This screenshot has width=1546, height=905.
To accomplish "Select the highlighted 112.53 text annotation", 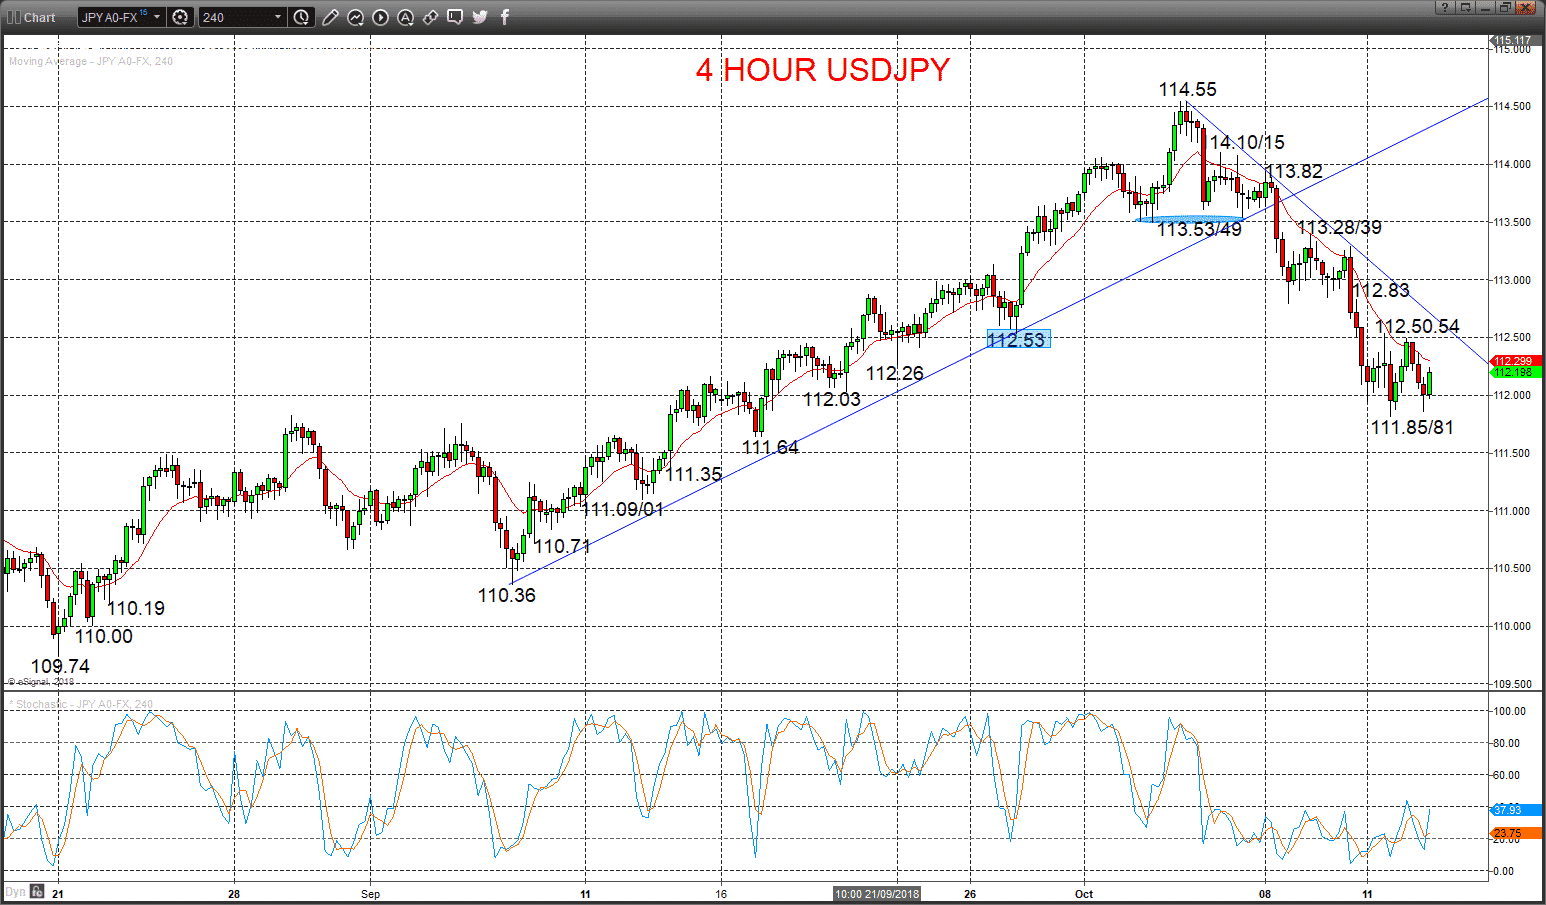I will pos(1018,340).
